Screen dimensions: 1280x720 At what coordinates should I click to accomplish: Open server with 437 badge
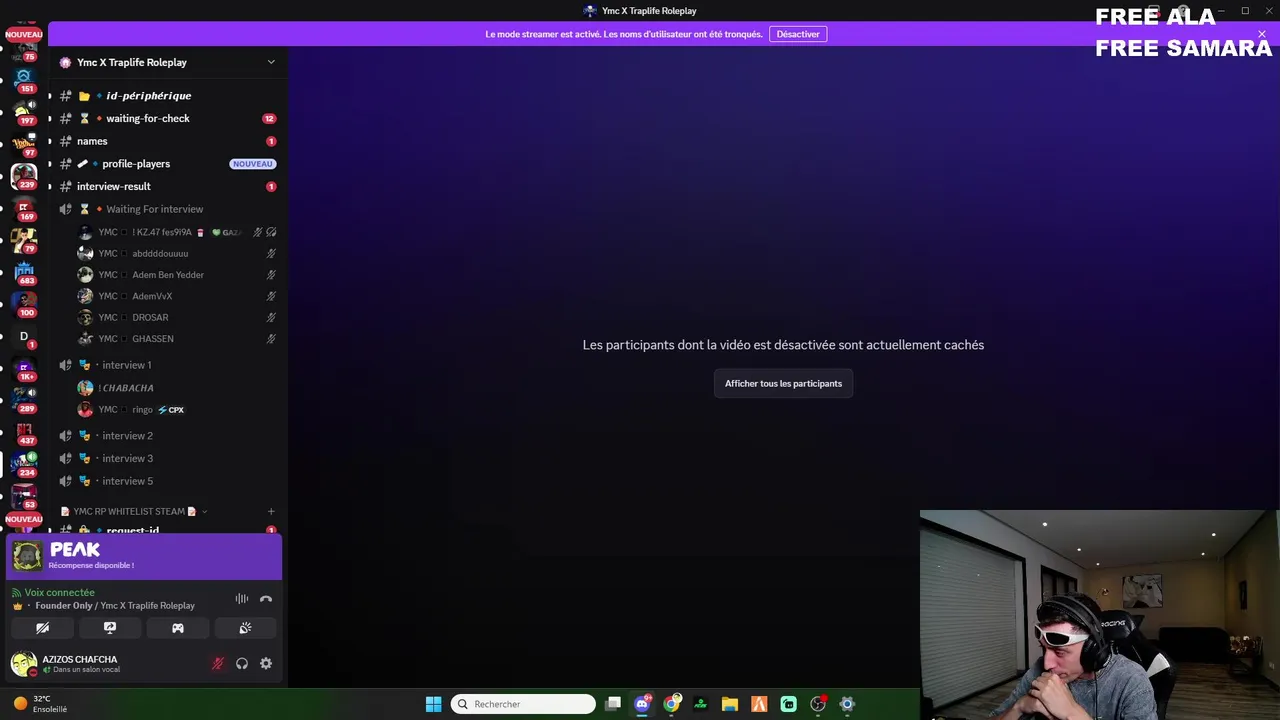click(24, 432)
